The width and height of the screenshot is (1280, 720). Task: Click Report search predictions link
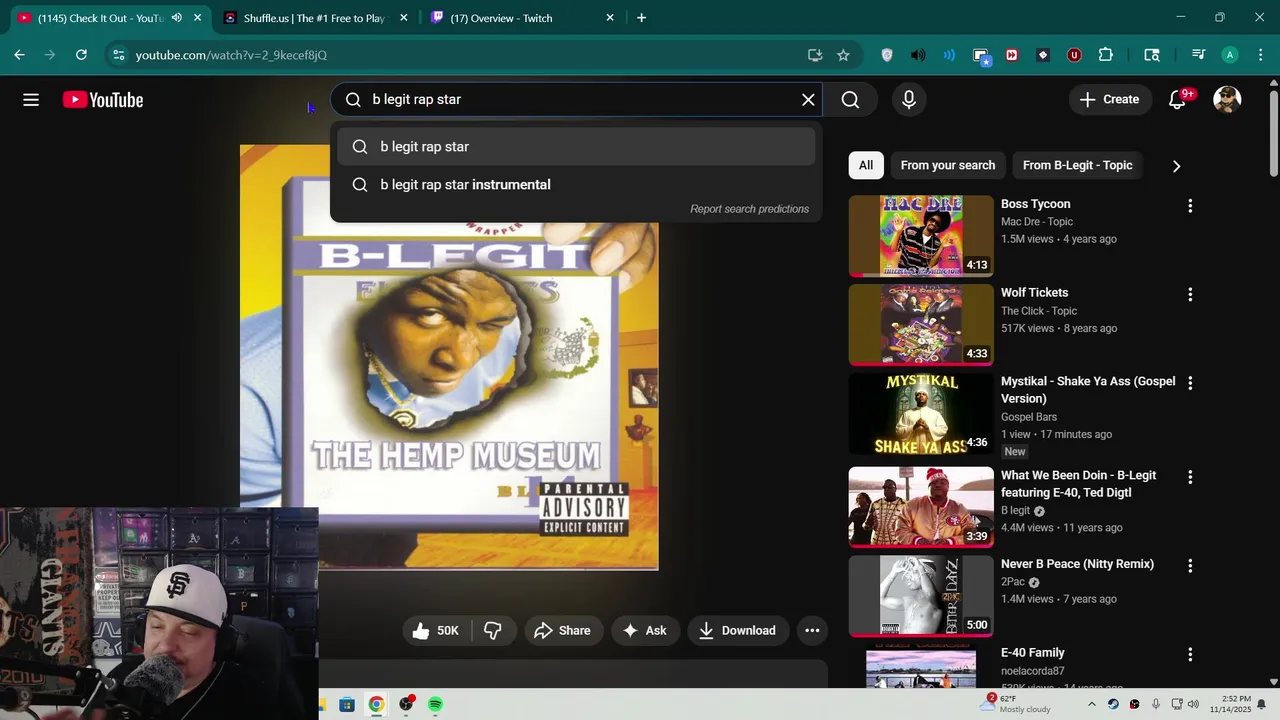pyautogui.click(x=749, y=209)
